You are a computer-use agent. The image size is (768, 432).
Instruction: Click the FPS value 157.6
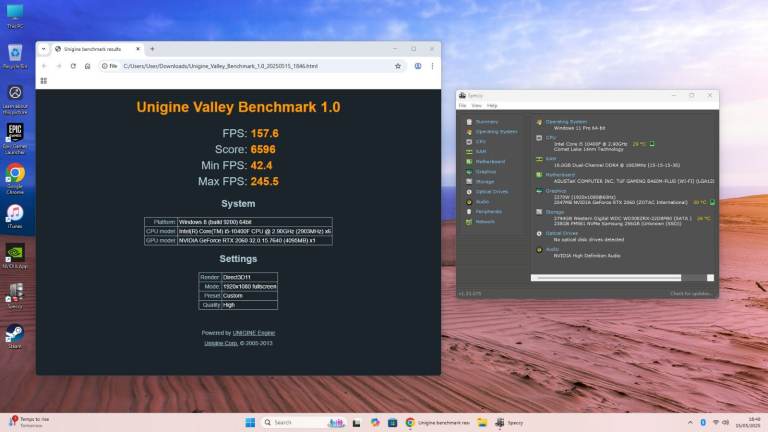264,133
